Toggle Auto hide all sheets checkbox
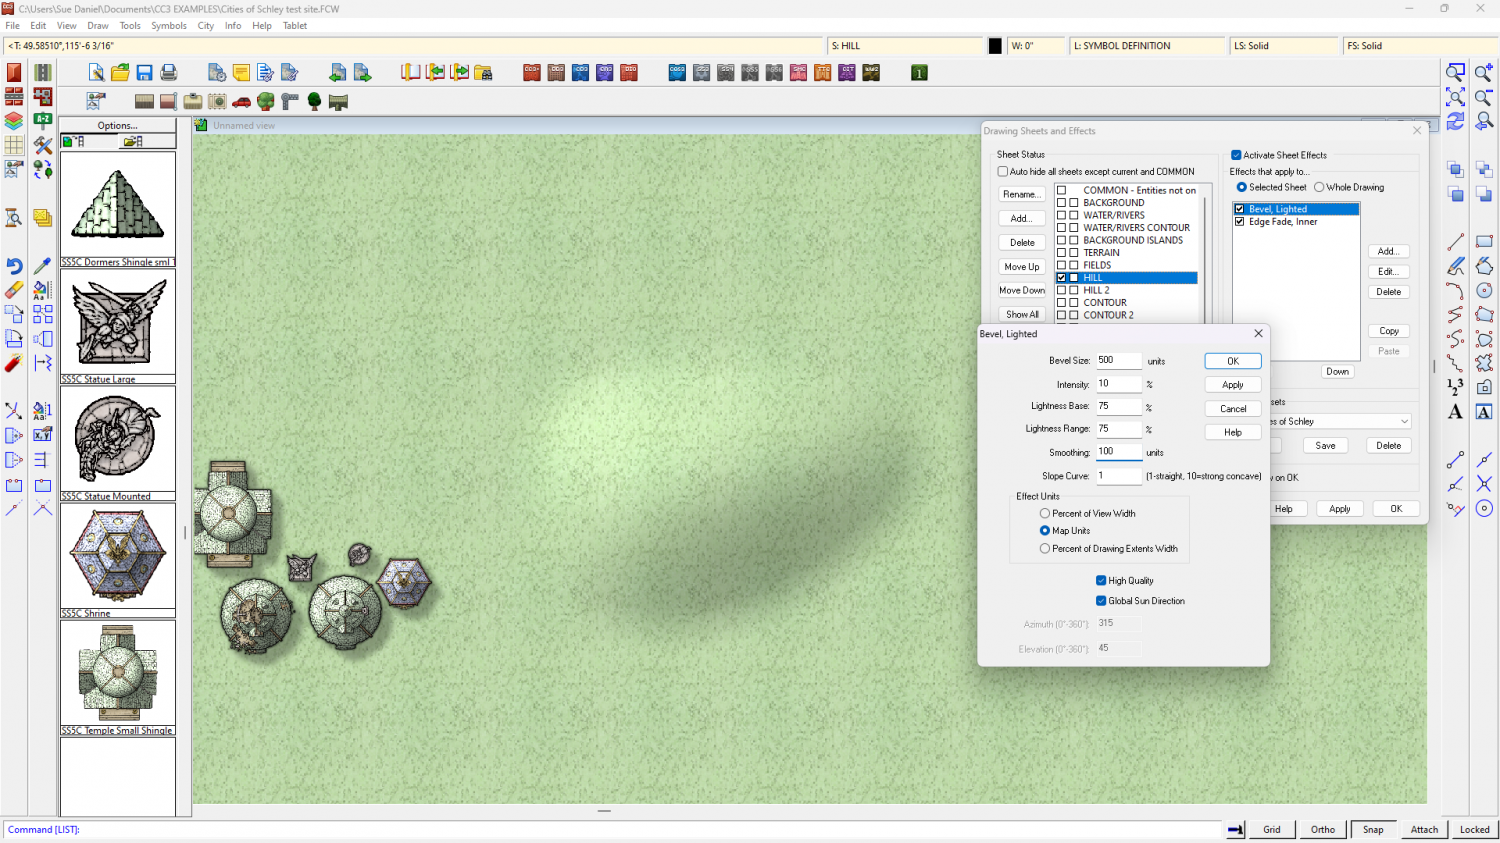Image resolution: width=1500 pixels, height=843 pixels. click(x=1002, y=172)
